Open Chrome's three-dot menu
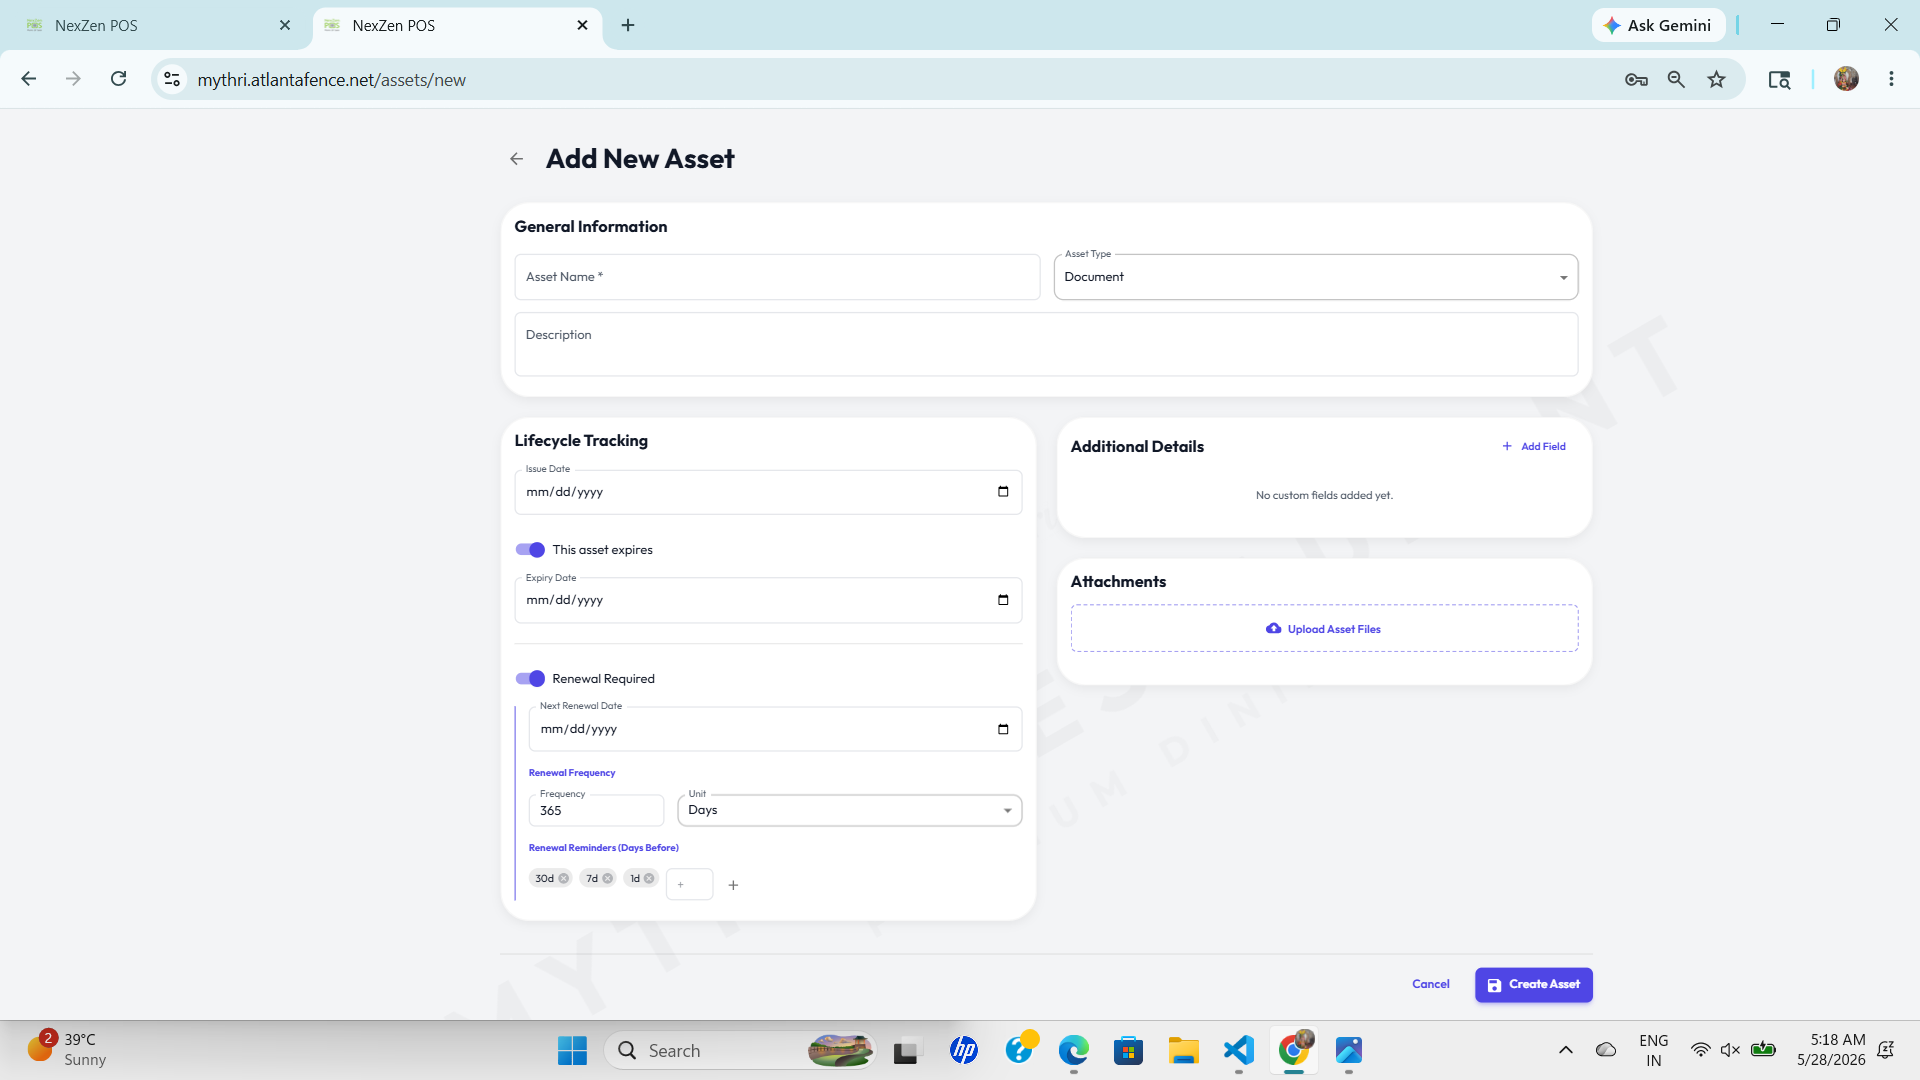Image resolution: width=1920 pixels, height=1080 pixels. point(1891,79)
